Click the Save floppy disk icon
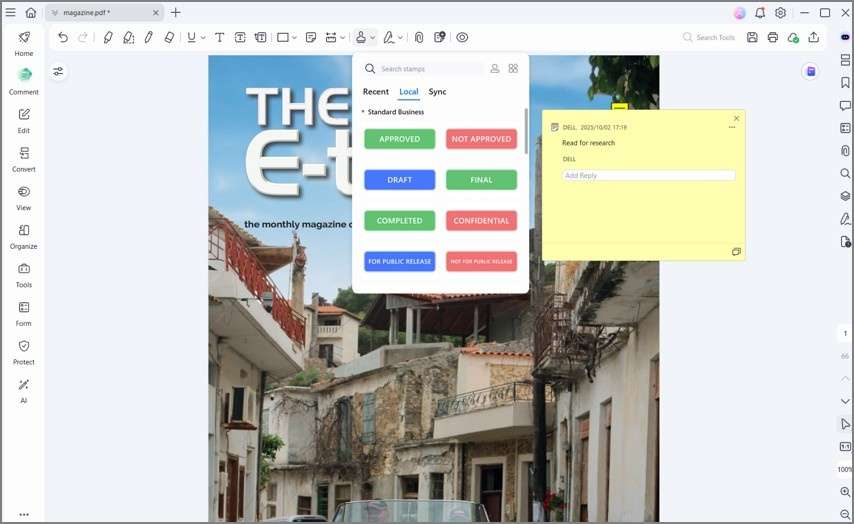854x524 pixels. point(752,37)
